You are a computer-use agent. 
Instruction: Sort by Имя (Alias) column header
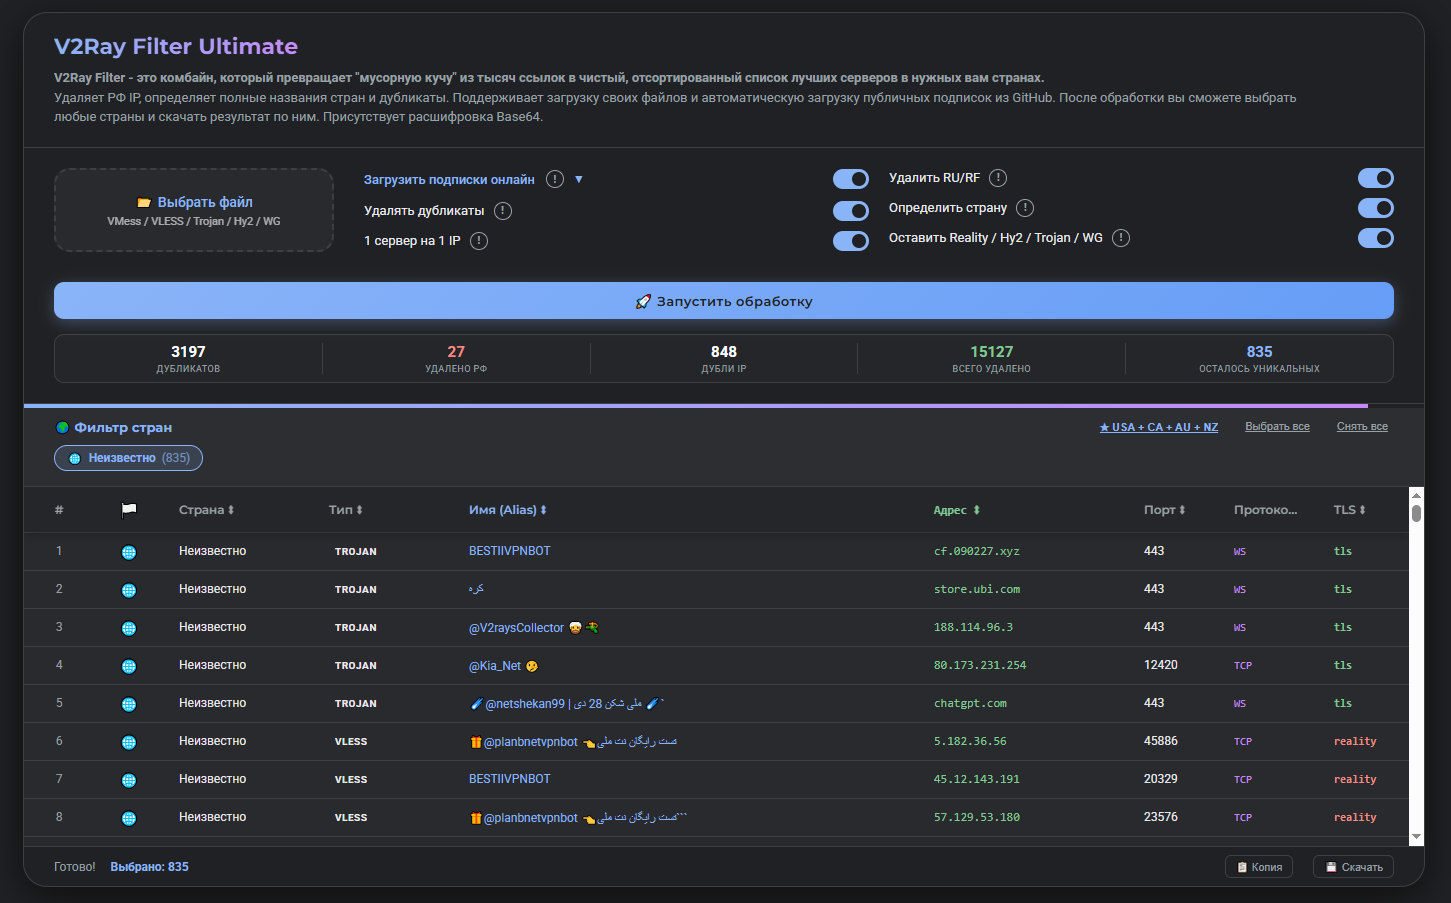point(508,510)
